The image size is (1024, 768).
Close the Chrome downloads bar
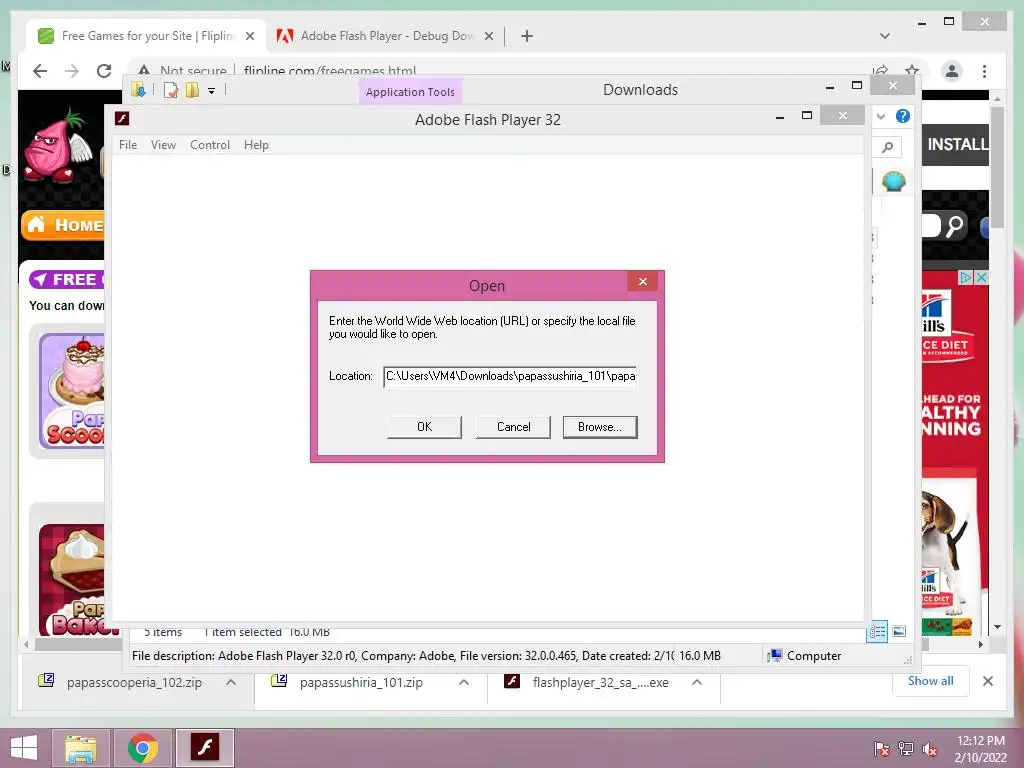coord(987,681)
